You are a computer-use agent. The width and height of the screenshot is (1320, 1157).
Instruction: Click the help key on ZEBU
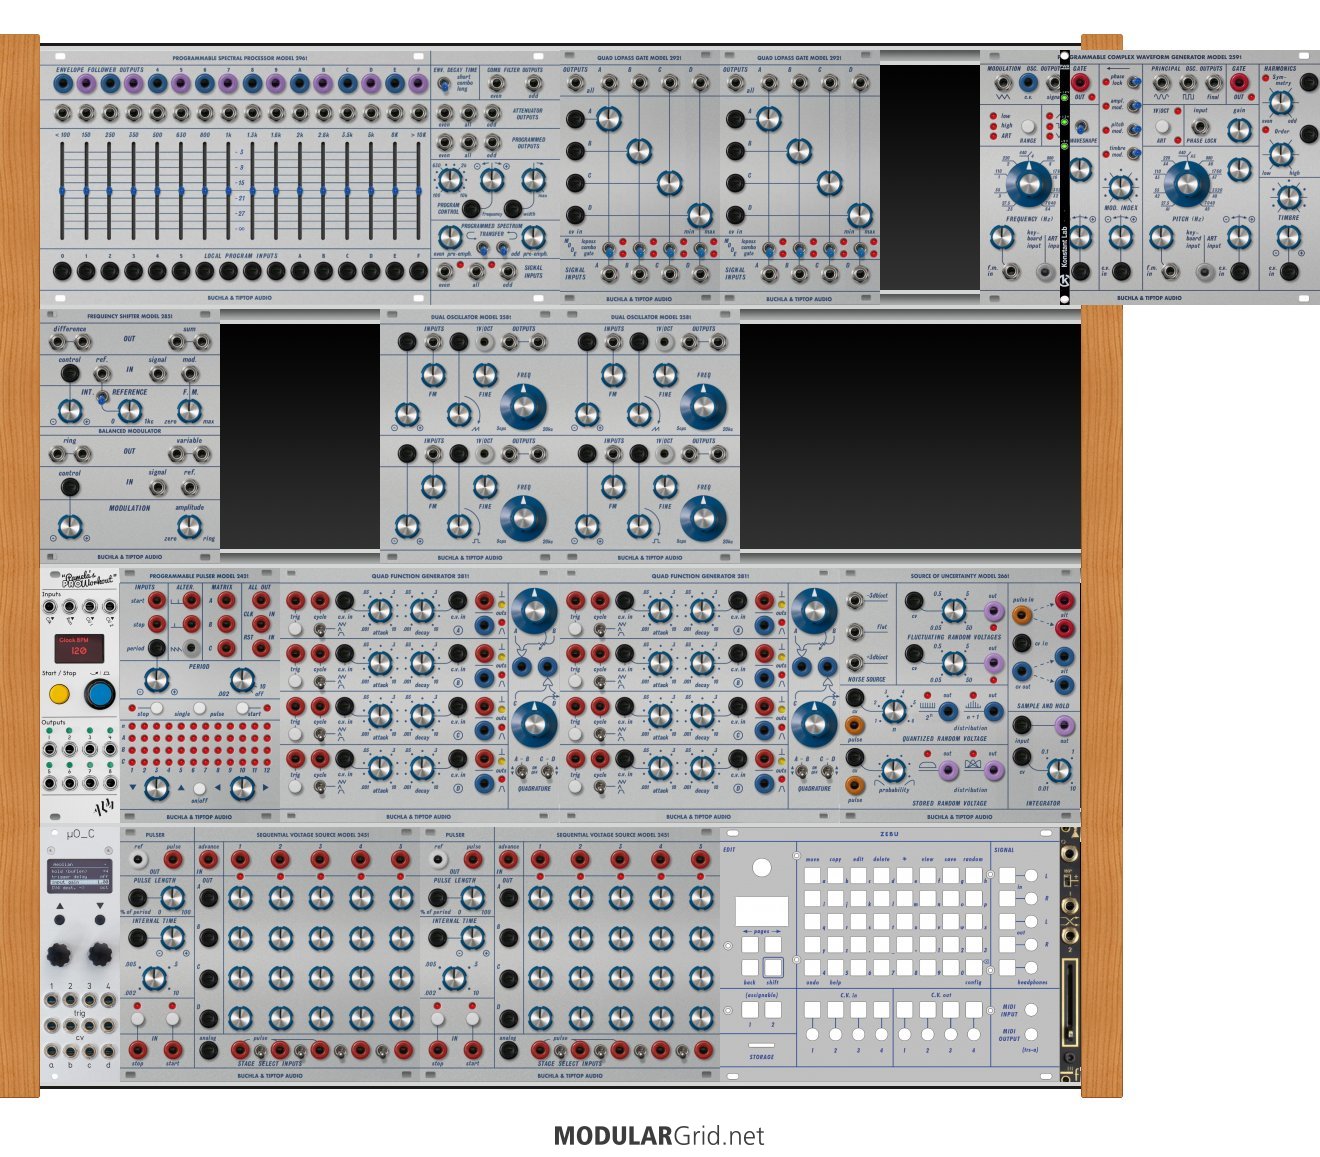[x=835, y=968]
